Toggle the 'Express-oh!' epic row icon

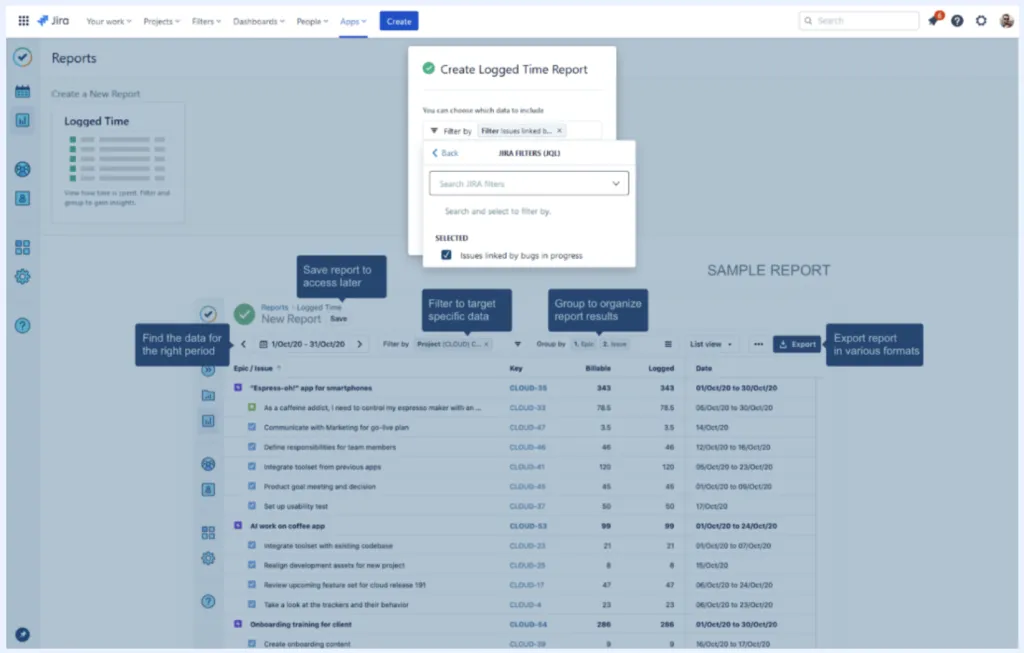tap(238, 388)
